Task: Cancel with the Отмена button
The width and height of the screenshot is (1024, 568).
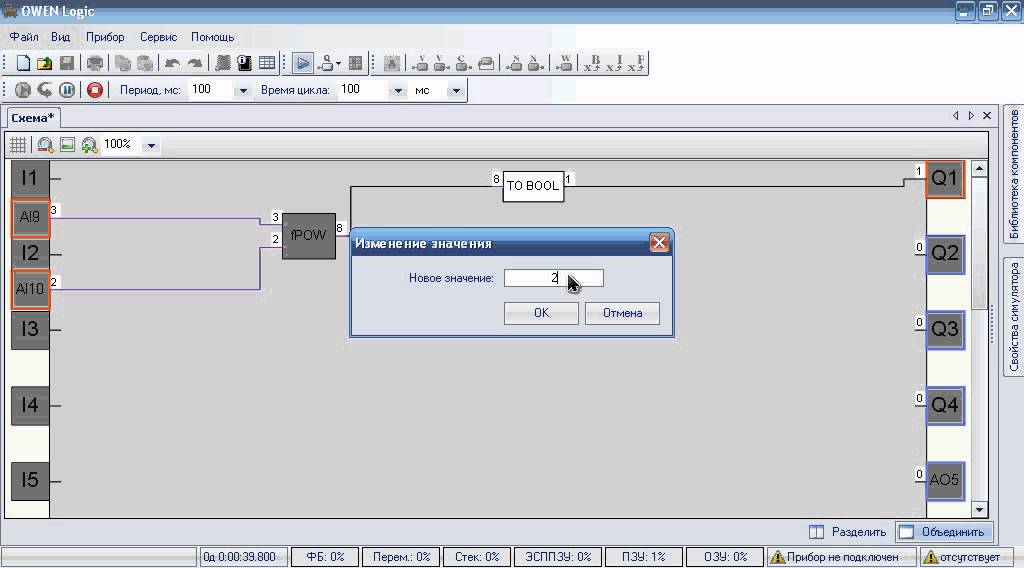Action: tap(622, 313)
